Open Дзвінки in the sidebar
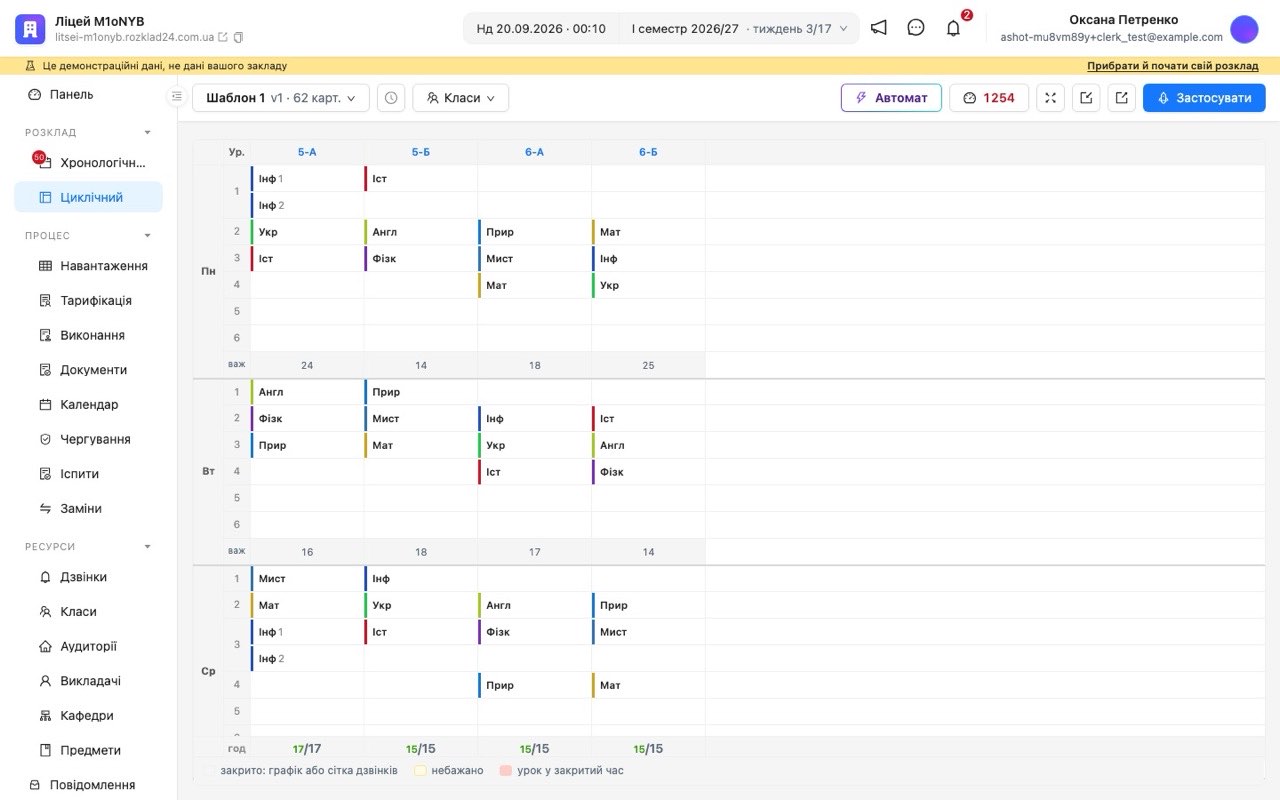Screen dimensions: 1280x800 pyautogui.click(x=88, y=577)
